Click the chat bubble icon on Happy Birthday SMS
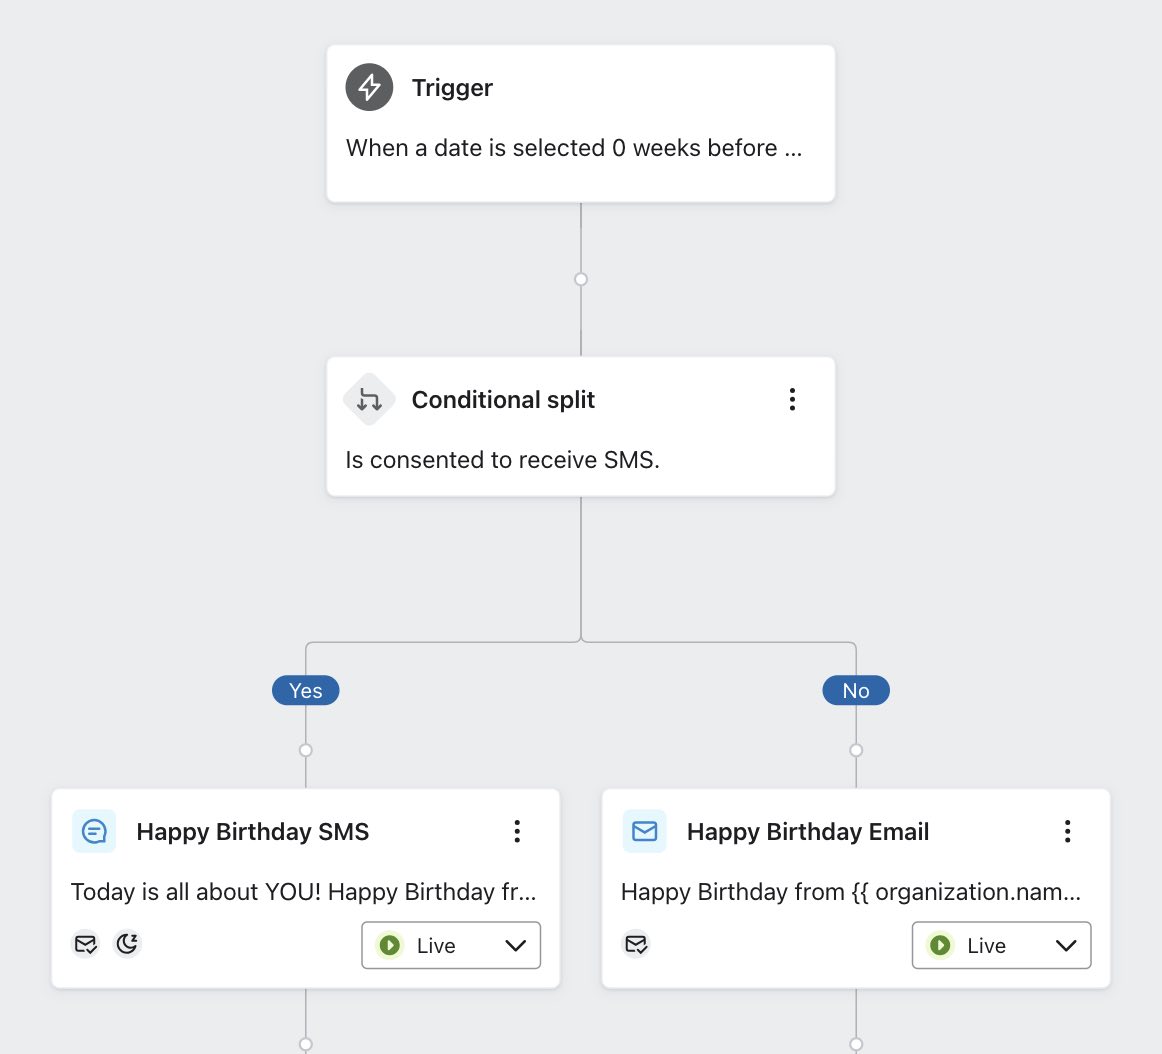The width and height of the screenshot is (1162, 1054). pyautogui.click(x=93, y=831)
